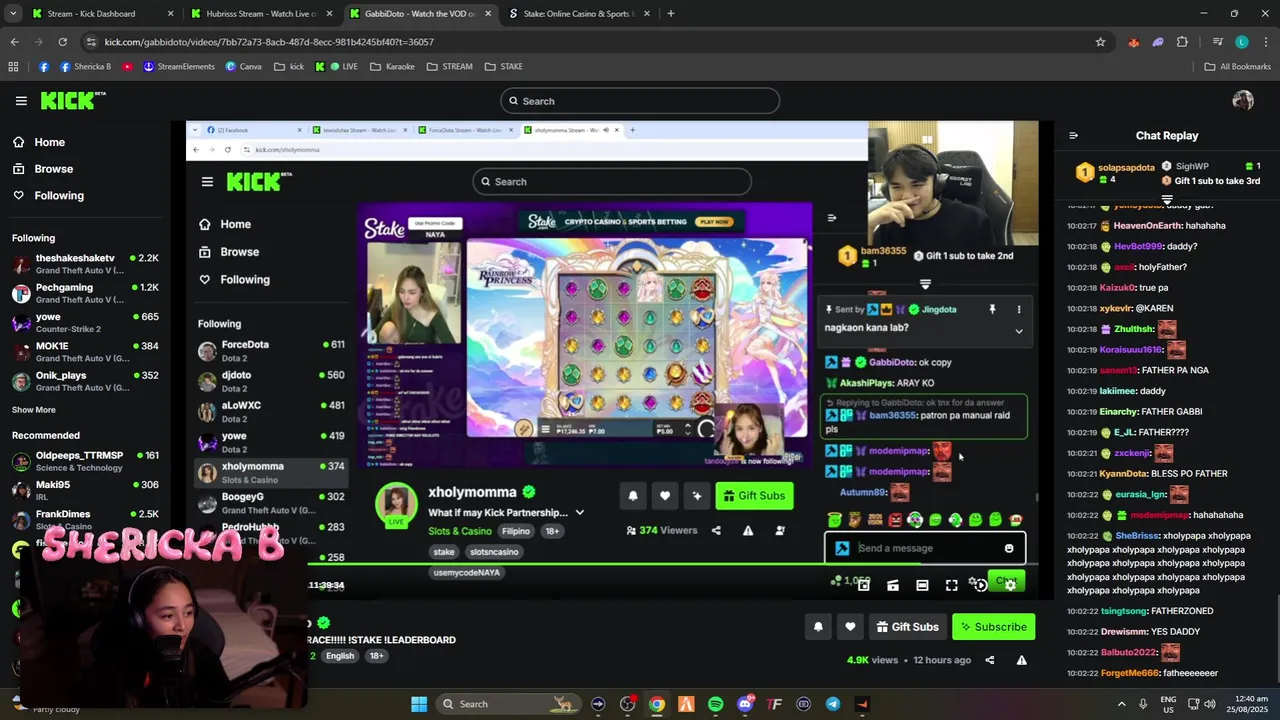Open system tray ENG language selector
This screenshot has width=1280, height=720.
(x=1168, y=704)
